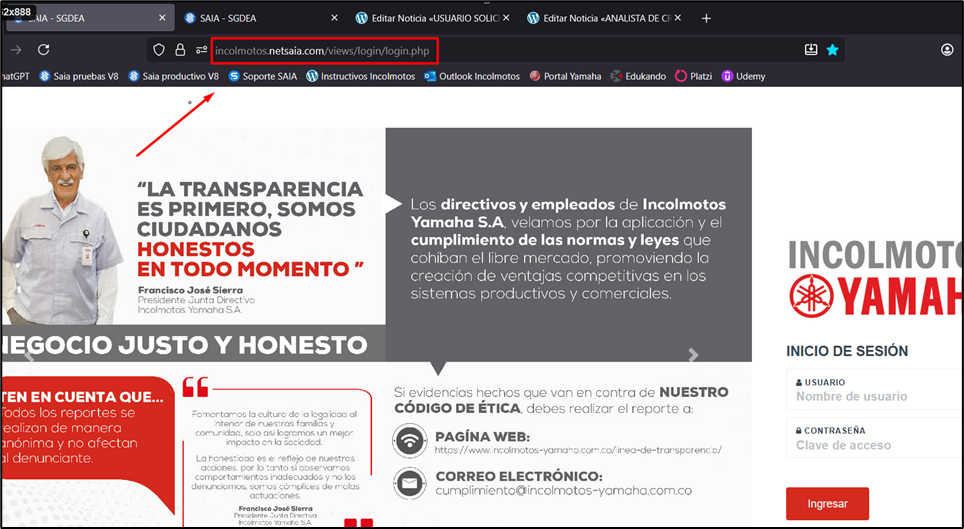
Task: Click the blue bookmark star icon
Action: (832, 50)
